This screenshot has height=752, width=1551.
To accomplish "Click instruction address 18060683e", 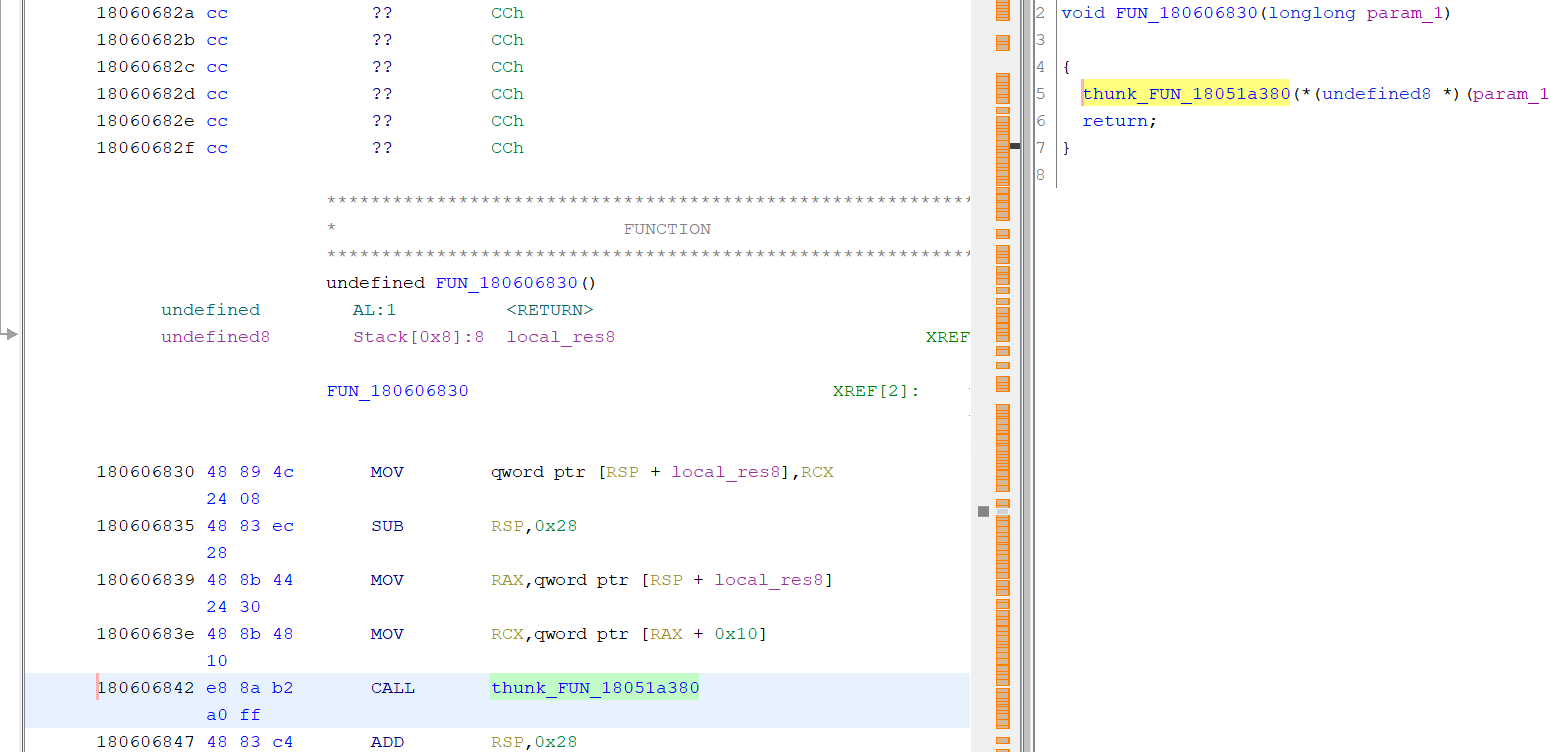I will pos(146,634).
